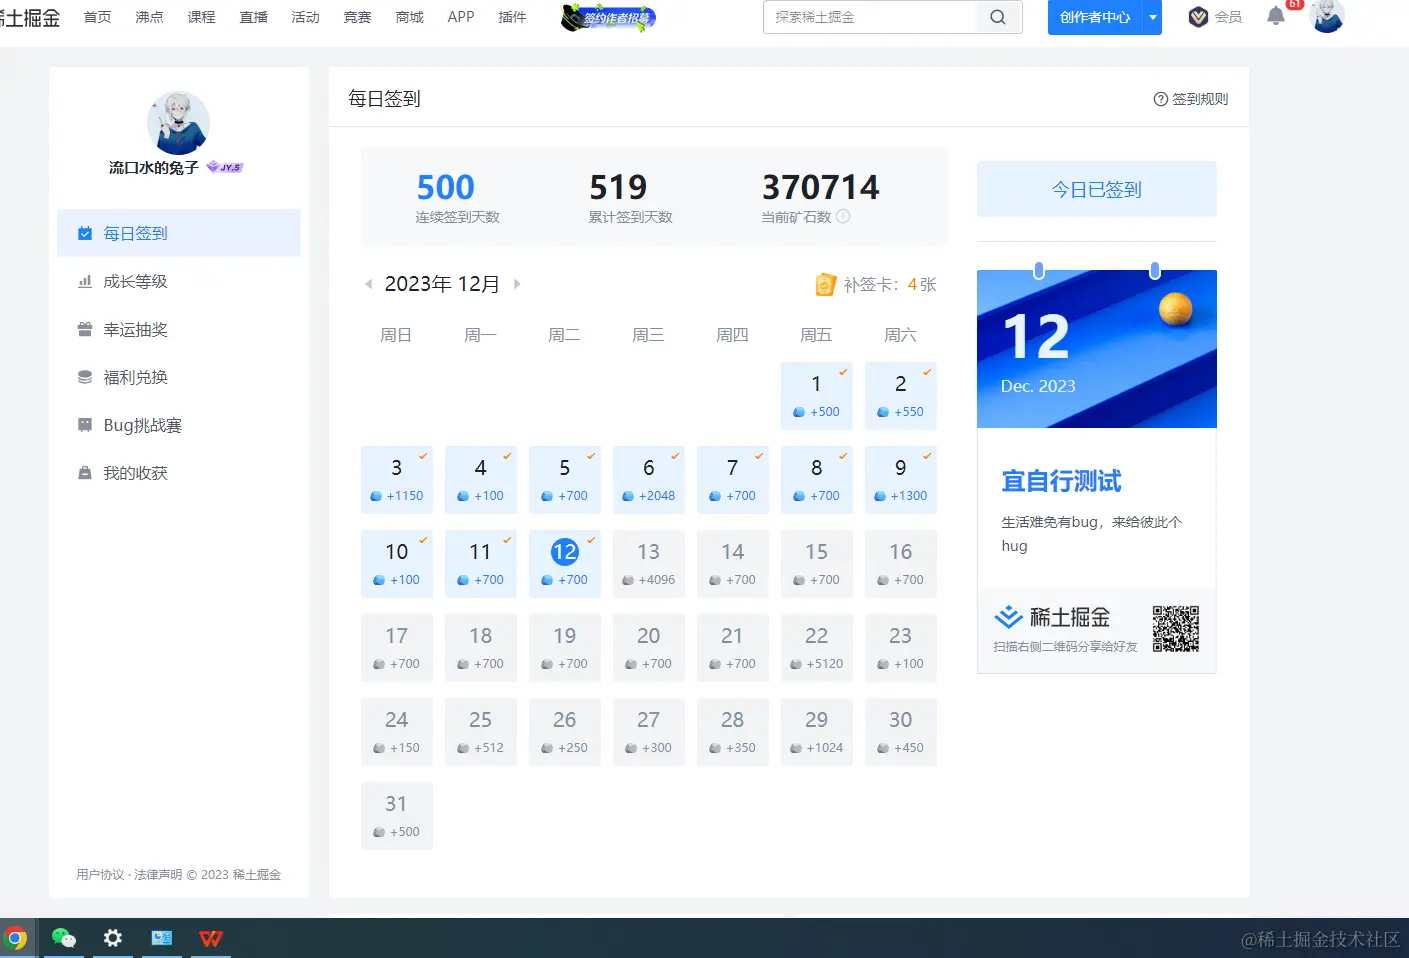
Task: Click the 福利兑换 sidebar icon
Action: click(x=85, y=377)
